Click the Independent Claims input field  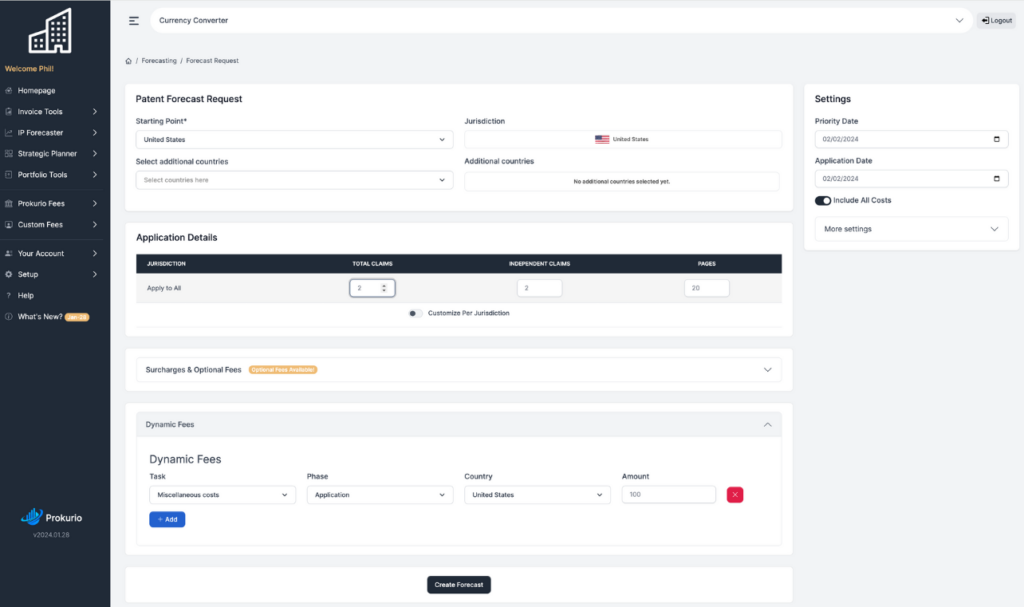point(539,288)
